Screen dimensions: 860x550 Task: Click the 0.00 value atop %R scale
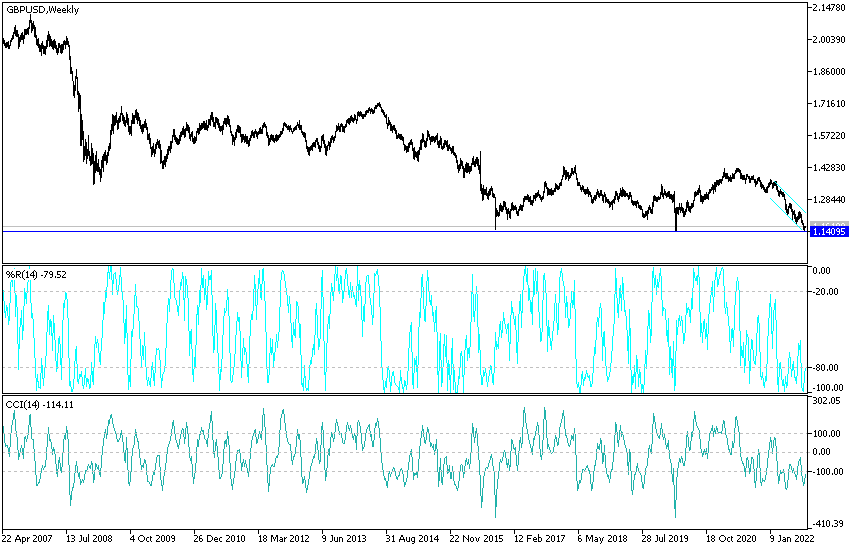[x=822, y=271]
